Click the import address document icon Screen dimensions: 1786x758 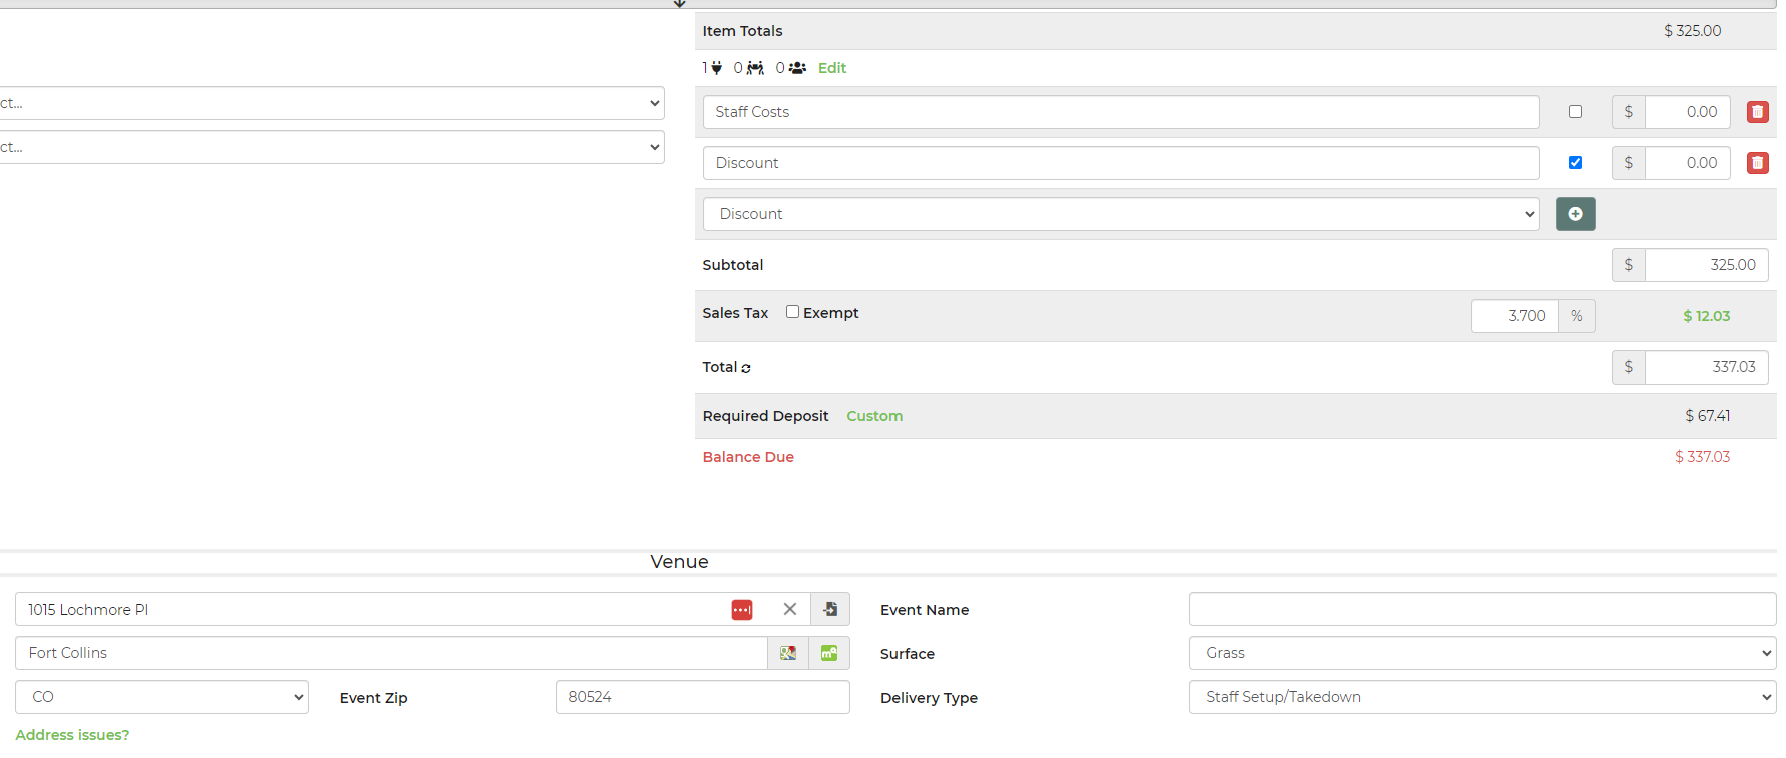(x=830, y=609)
